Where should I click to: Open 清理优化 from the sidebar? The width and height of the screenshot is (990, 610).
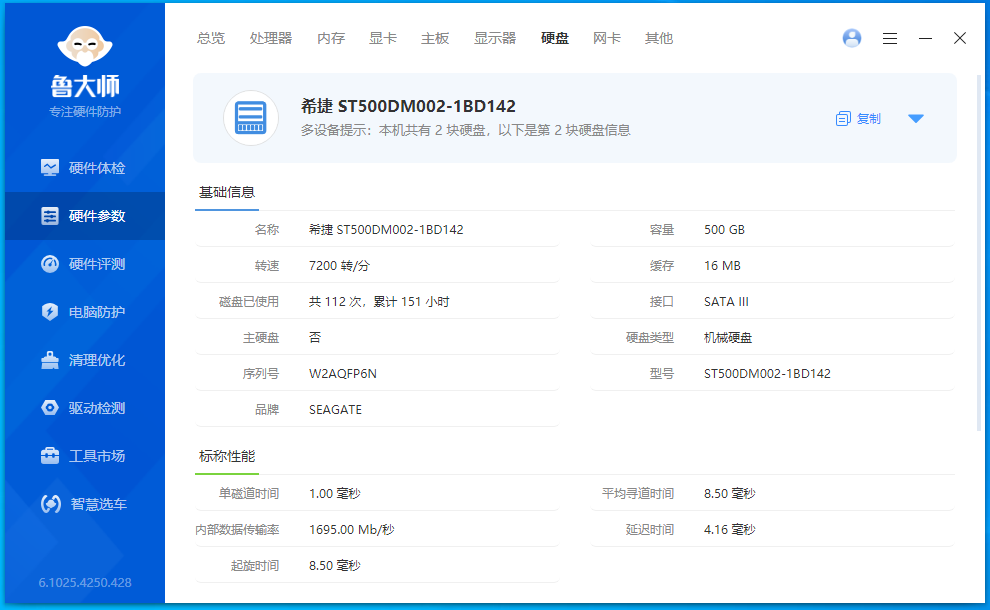(x=85, y=360)
